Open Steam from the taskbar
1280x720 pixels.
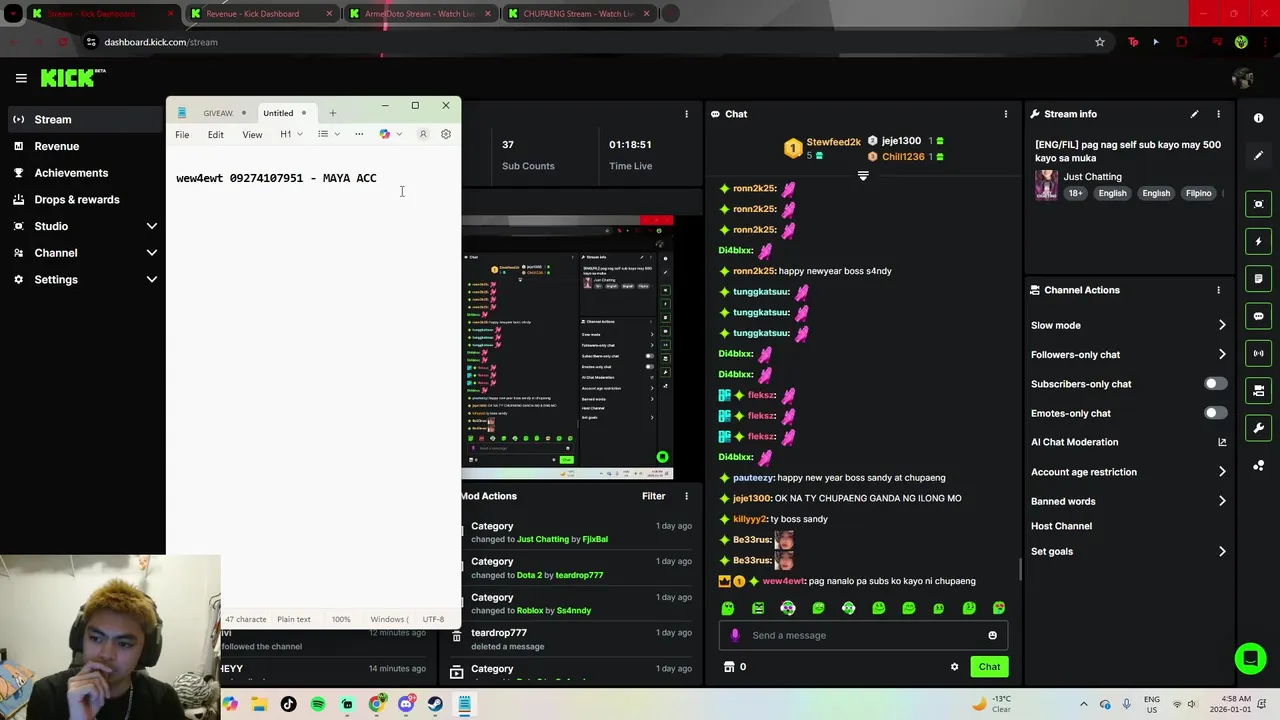click(x=435, y=704)
